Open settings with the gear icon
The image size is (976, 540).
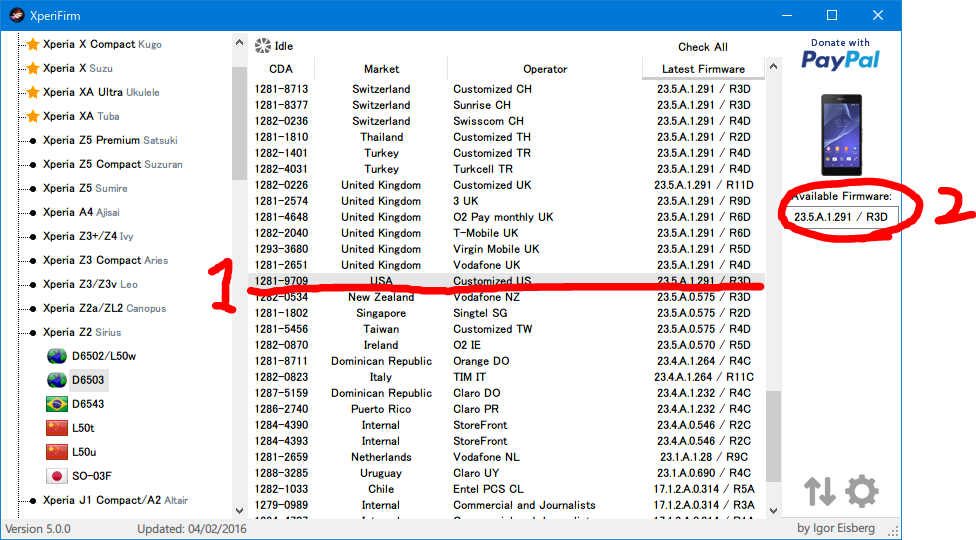tap(862, 491)
